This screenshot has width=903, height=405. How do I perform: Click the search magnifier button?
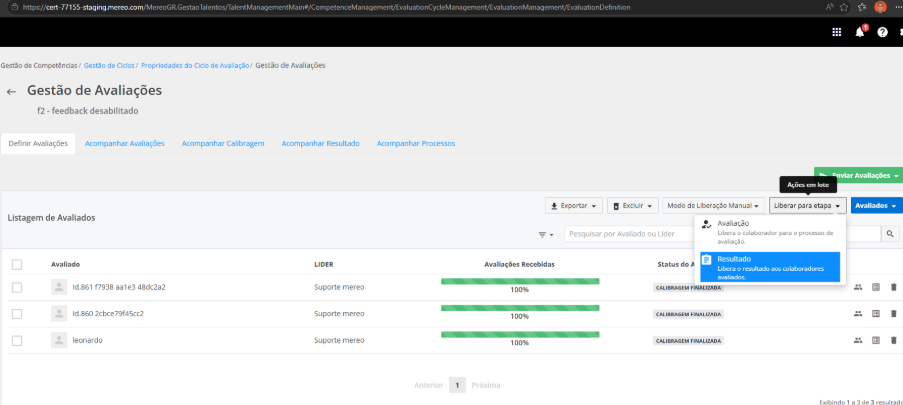pos(890,233)
